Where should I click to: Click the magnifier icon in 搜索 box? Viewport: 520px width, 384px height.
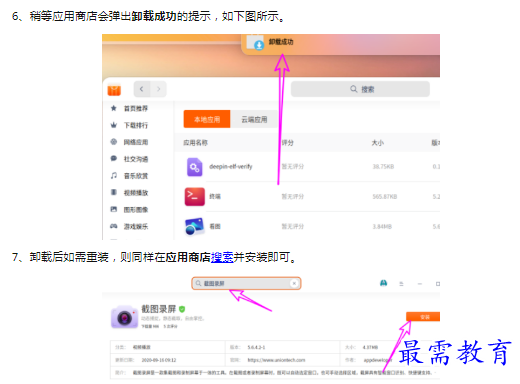(354, 89)
